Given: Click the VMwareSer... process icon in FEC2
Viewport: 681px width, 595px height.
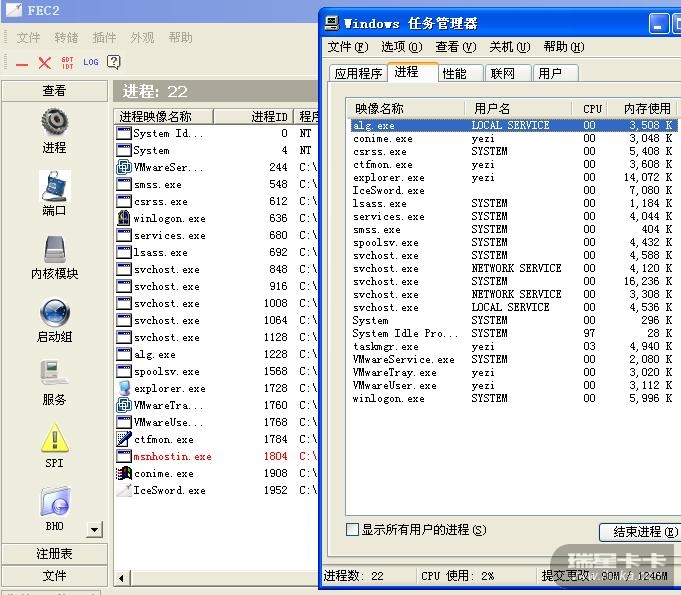Looking at the screenshot, I should [x=124, y=167].
